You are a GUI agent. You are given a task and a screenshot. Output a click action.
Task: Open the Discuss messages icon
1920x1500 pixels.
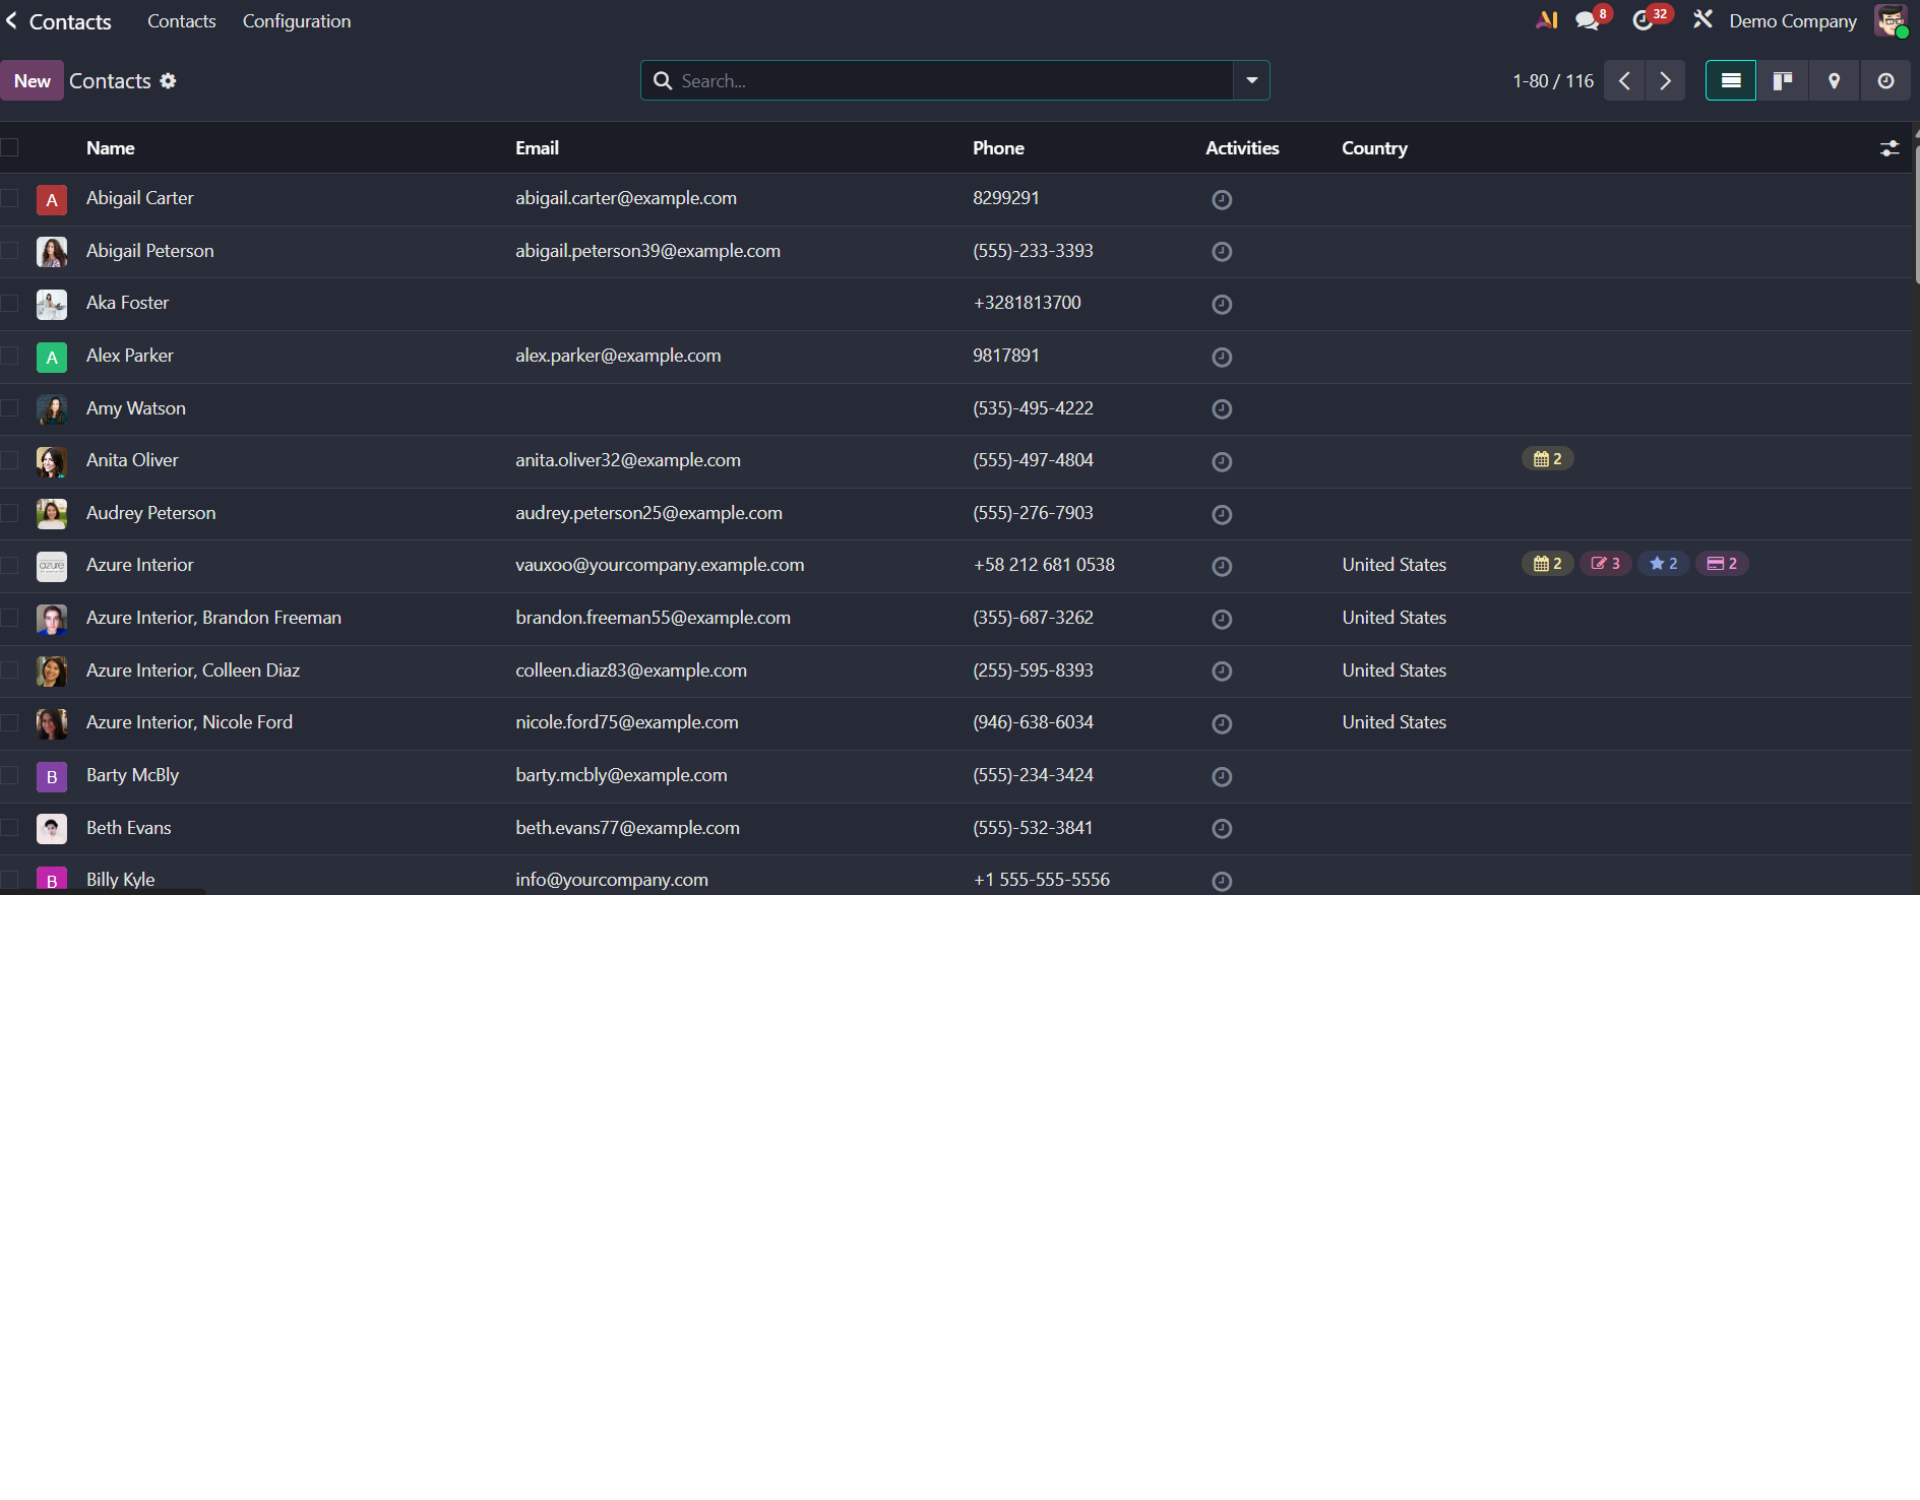[x=1587, y=21]
